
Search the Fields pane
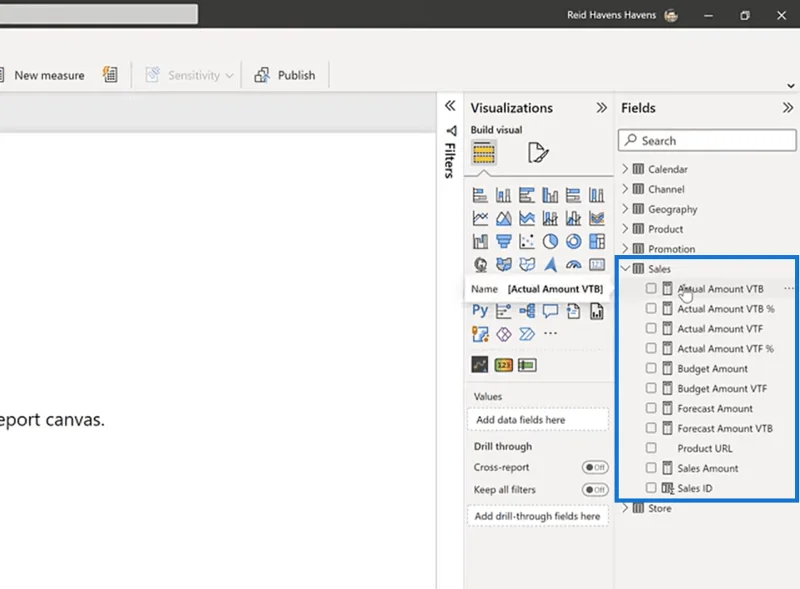(707, 140)
